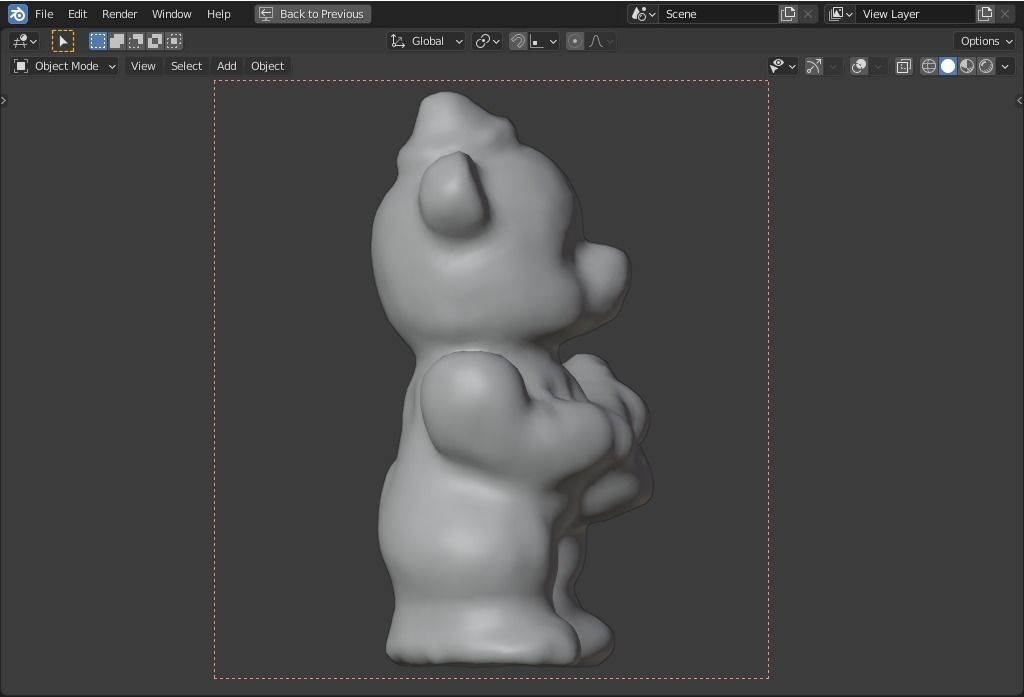
Task: Click the New Scene copy icon
Action: tap(788, 14)
